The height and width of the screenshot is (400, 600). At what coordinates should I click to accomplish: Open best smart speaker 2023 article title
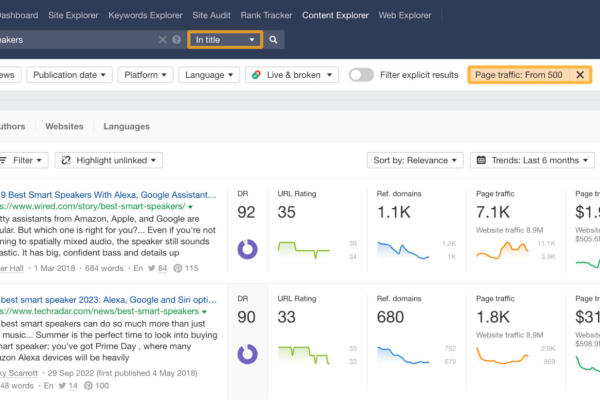[108, 300]
